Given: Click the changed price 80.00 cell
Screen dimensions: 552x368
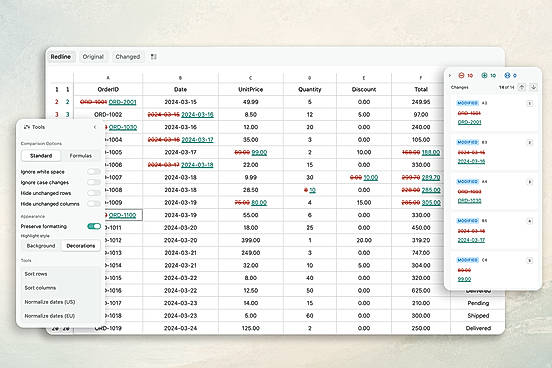Looking at the screenshot, I should 250,202.
